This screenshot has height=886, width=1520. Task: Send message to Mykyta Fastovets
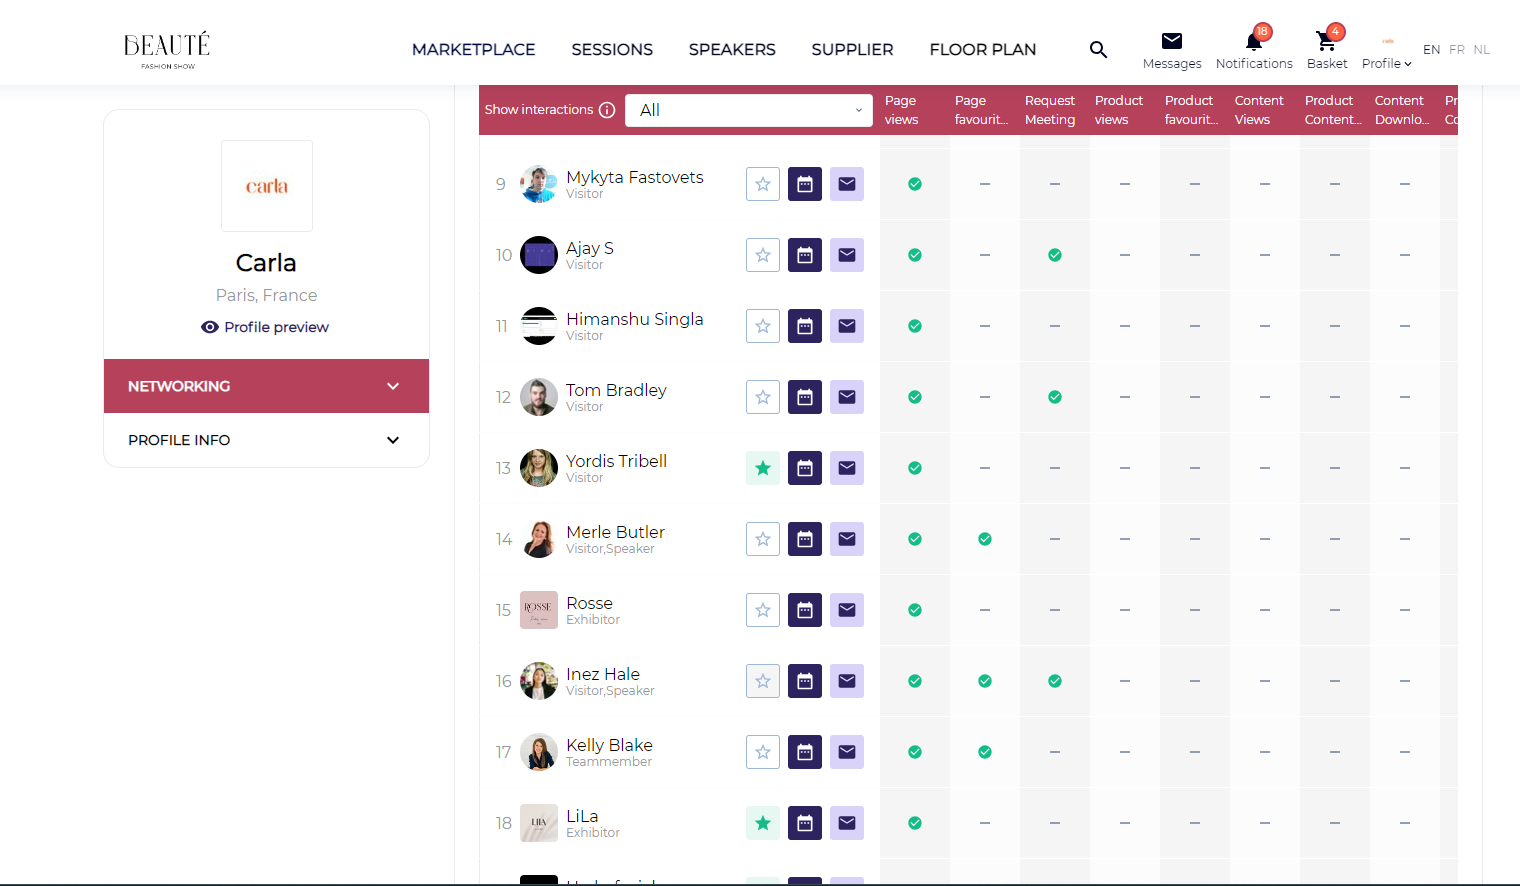847,184
